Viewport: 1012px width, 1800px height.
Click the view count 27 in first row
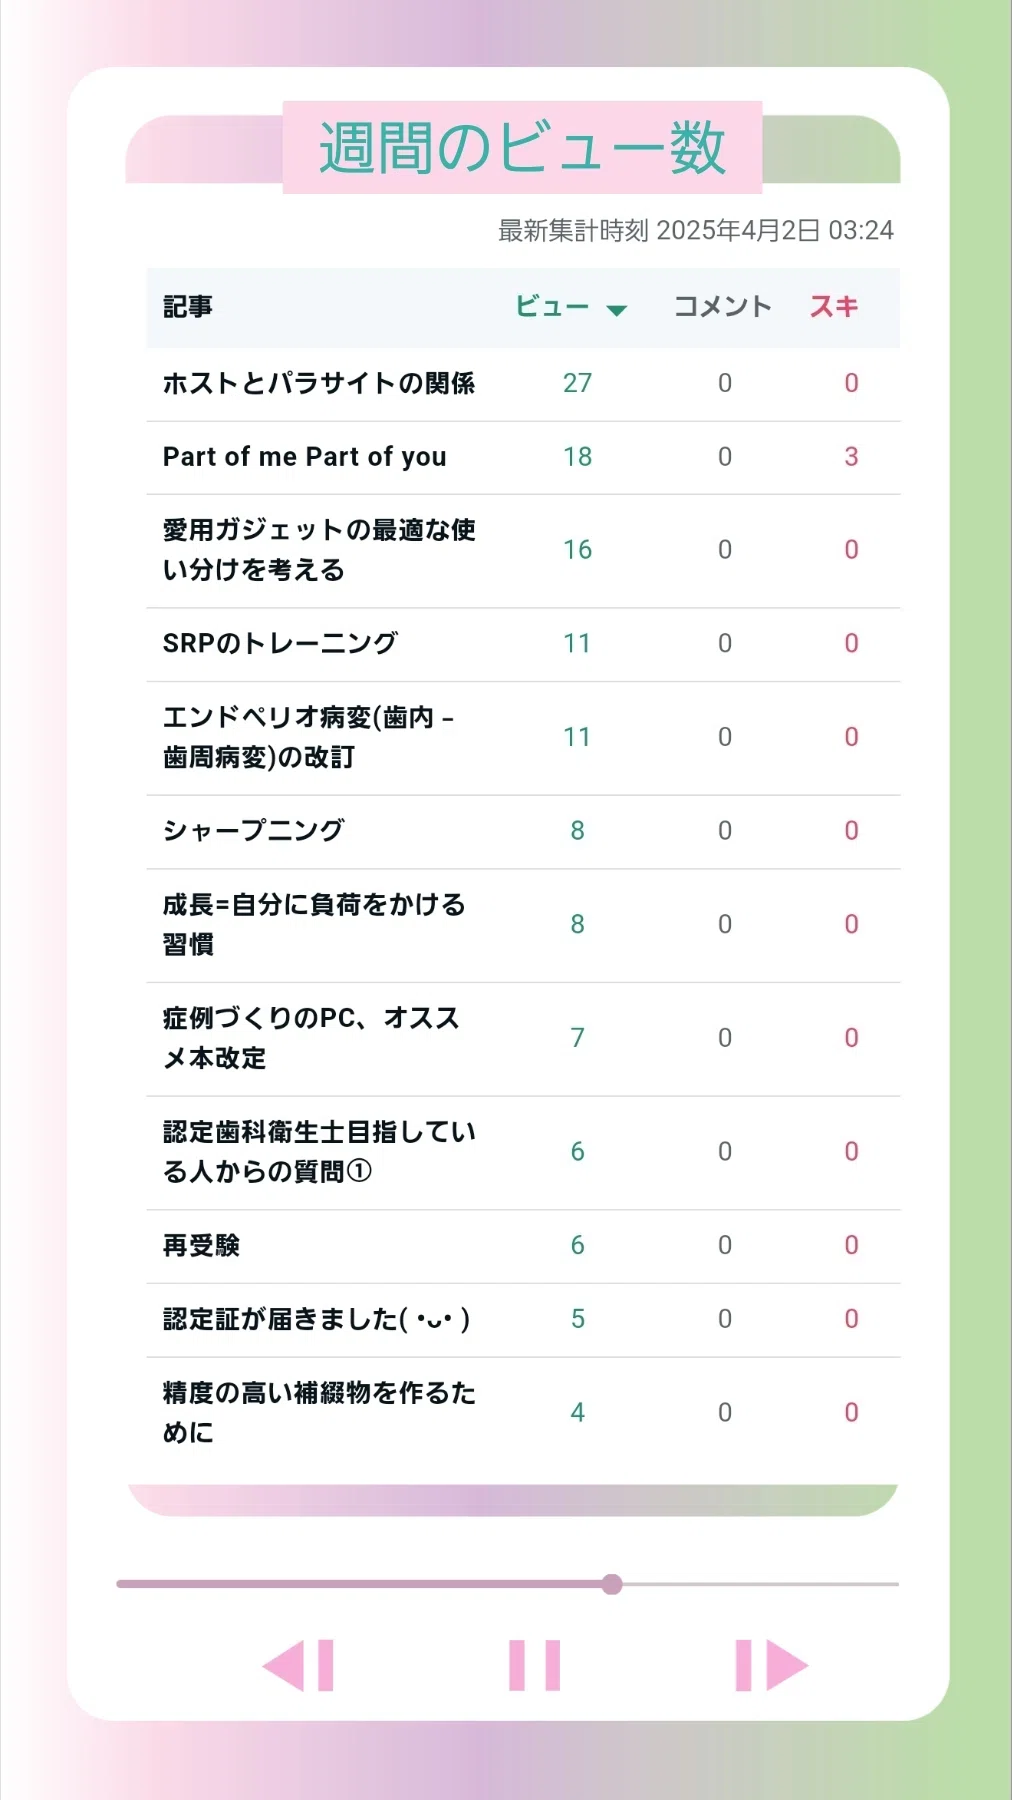coord(577,383)
